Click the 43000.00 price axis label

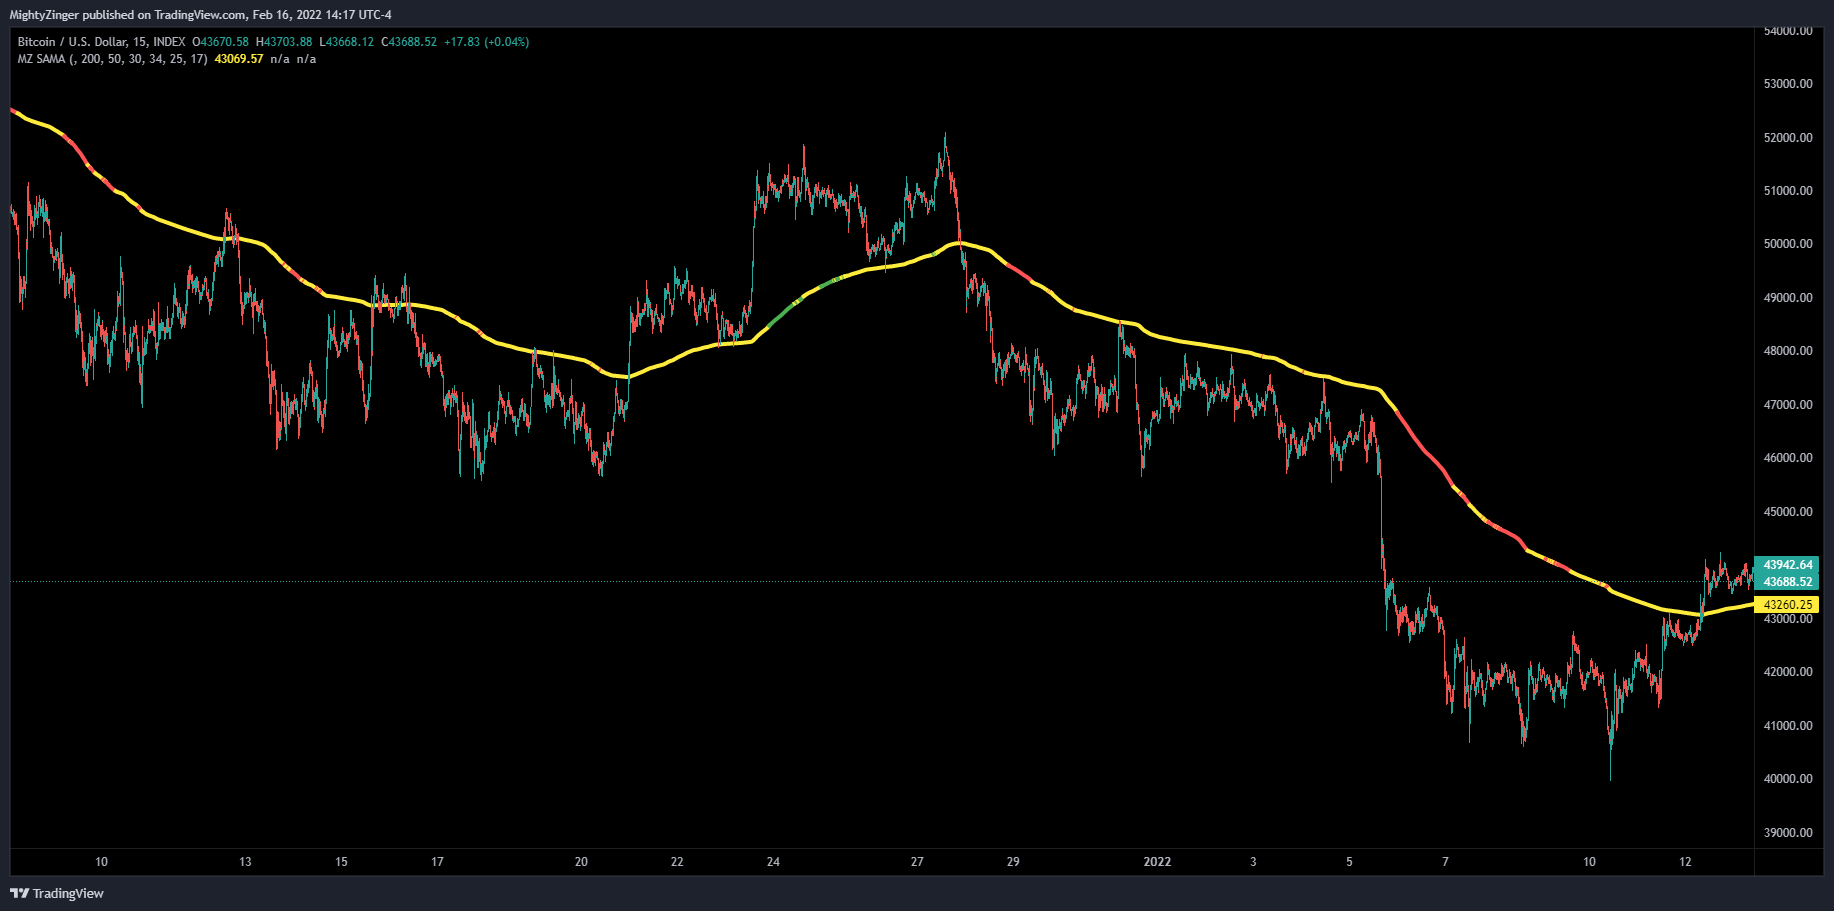pyautogui.click(x=1788, y=619)
